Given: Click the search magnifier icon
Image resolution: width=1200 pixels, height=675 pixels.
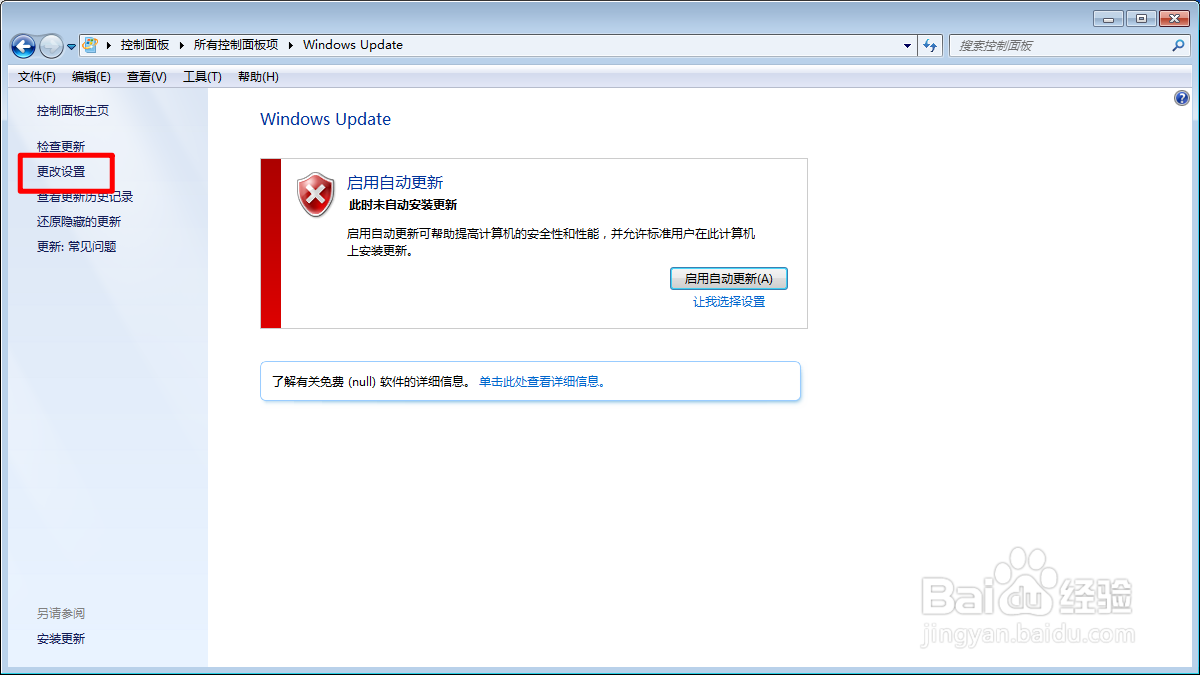Looking at the screenshot, I should (1178, 46).
